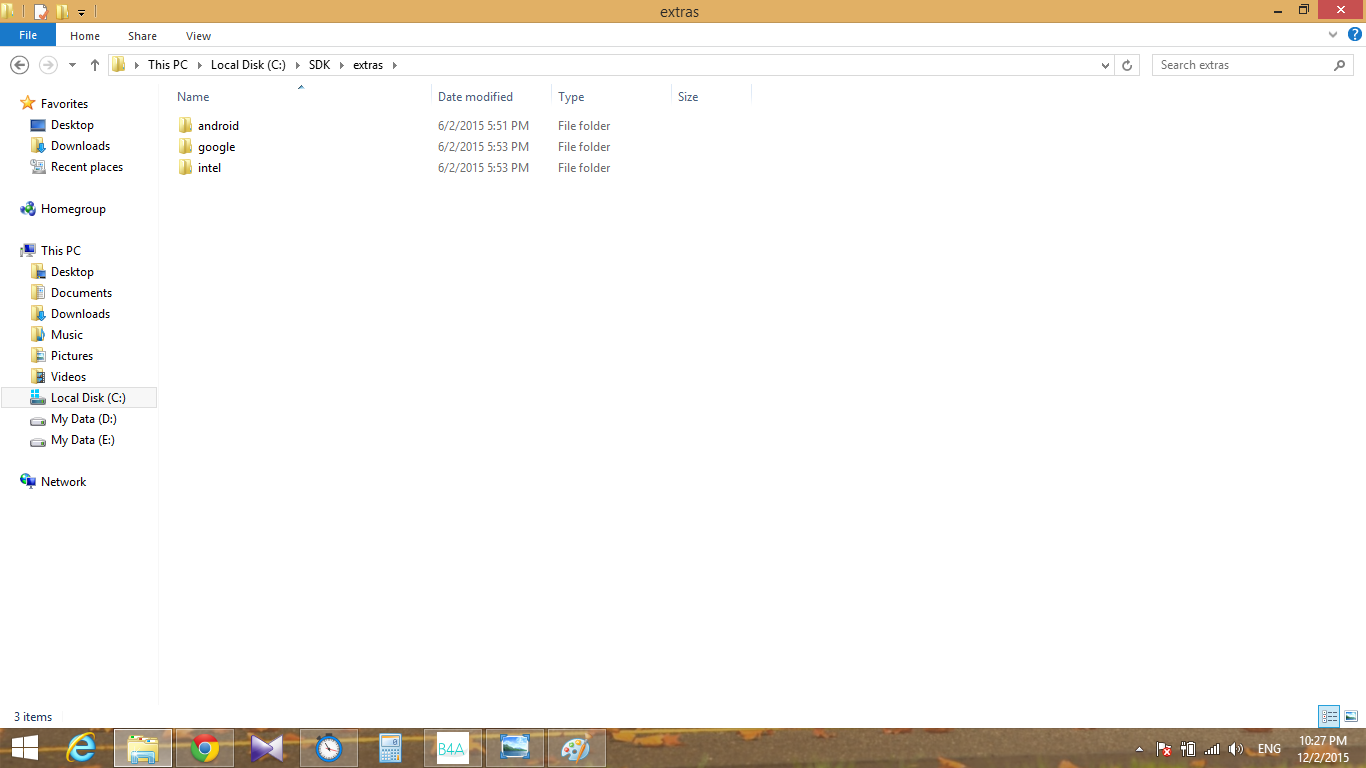Image resolution: width=1366 pixels, height=768 pixels.
Task: Expand SDK breadcrumb subfolder arrow
Action: [x=341, y=65]
